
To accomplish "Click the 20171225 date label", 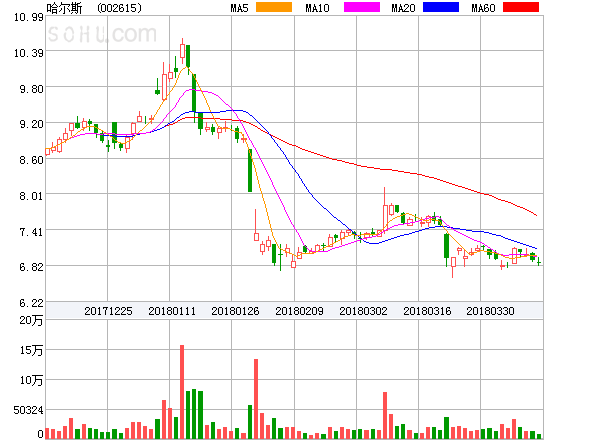I will click(108, 311).
